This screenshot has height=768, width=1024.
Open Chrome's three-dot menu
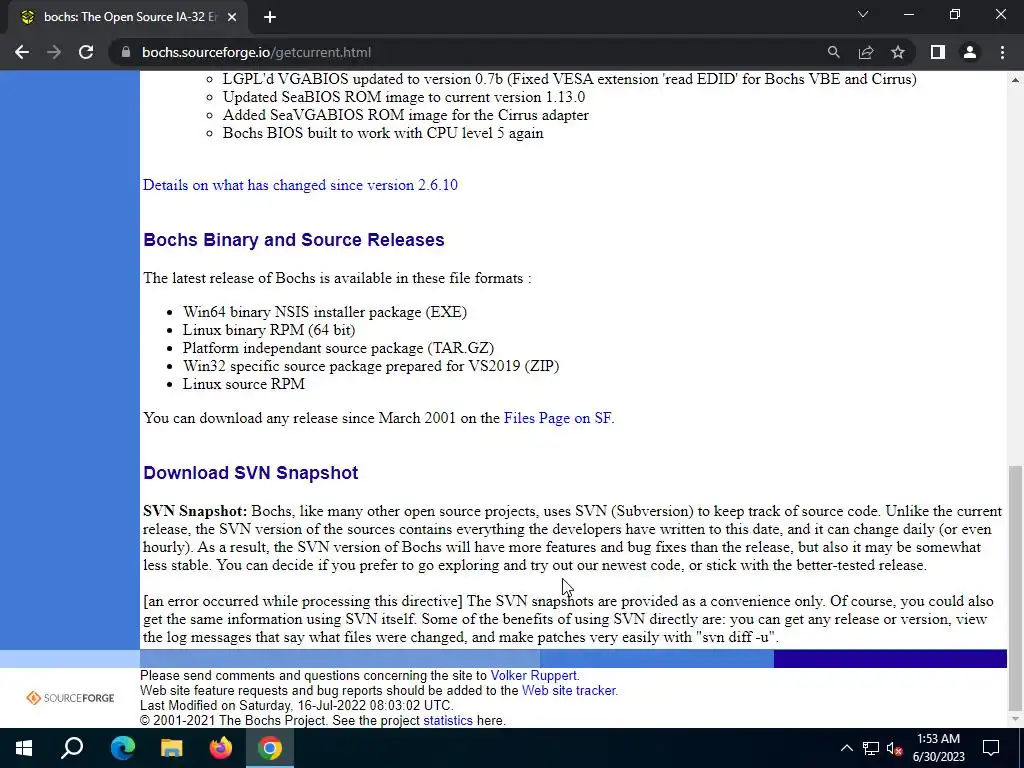click(1002, 52)
